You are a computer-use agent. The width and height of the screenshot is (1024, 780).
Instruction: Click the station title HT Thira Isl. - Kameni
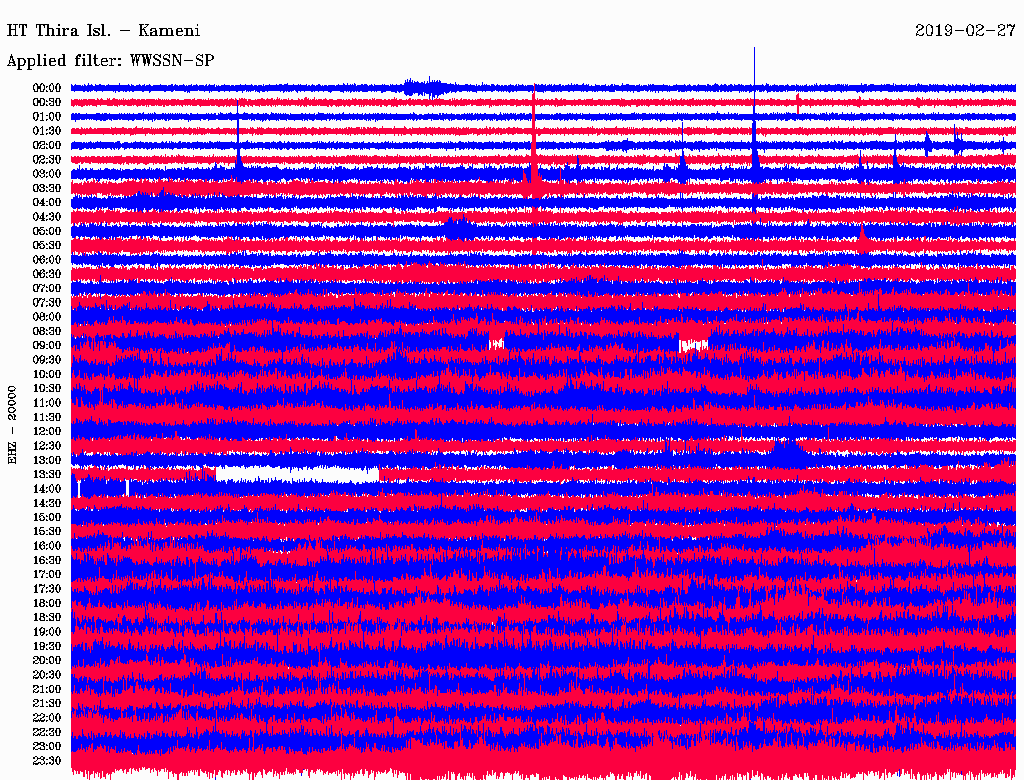click(103, 30)
